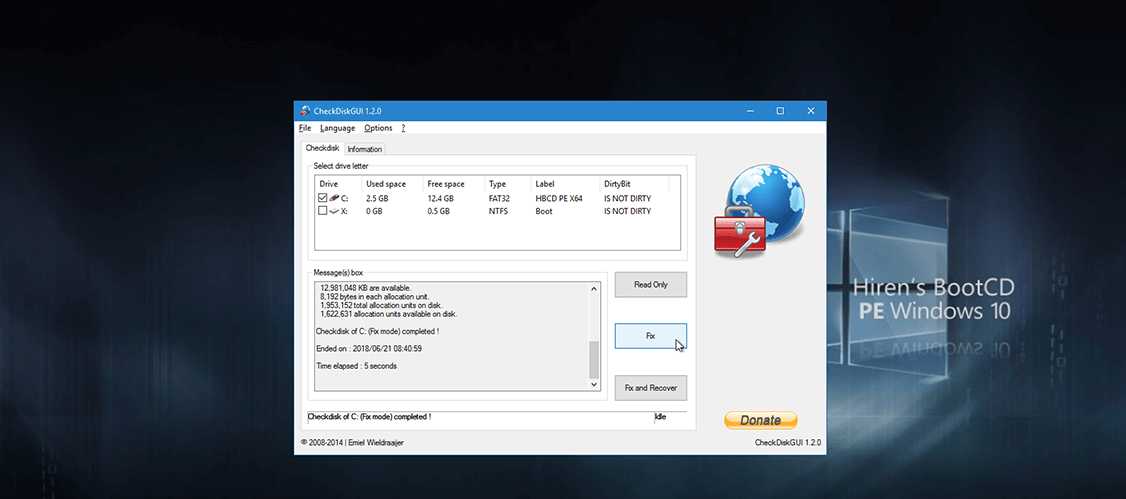Click the globe and toolbox logo
The image size is (1126, 499).
click(759, 208)
